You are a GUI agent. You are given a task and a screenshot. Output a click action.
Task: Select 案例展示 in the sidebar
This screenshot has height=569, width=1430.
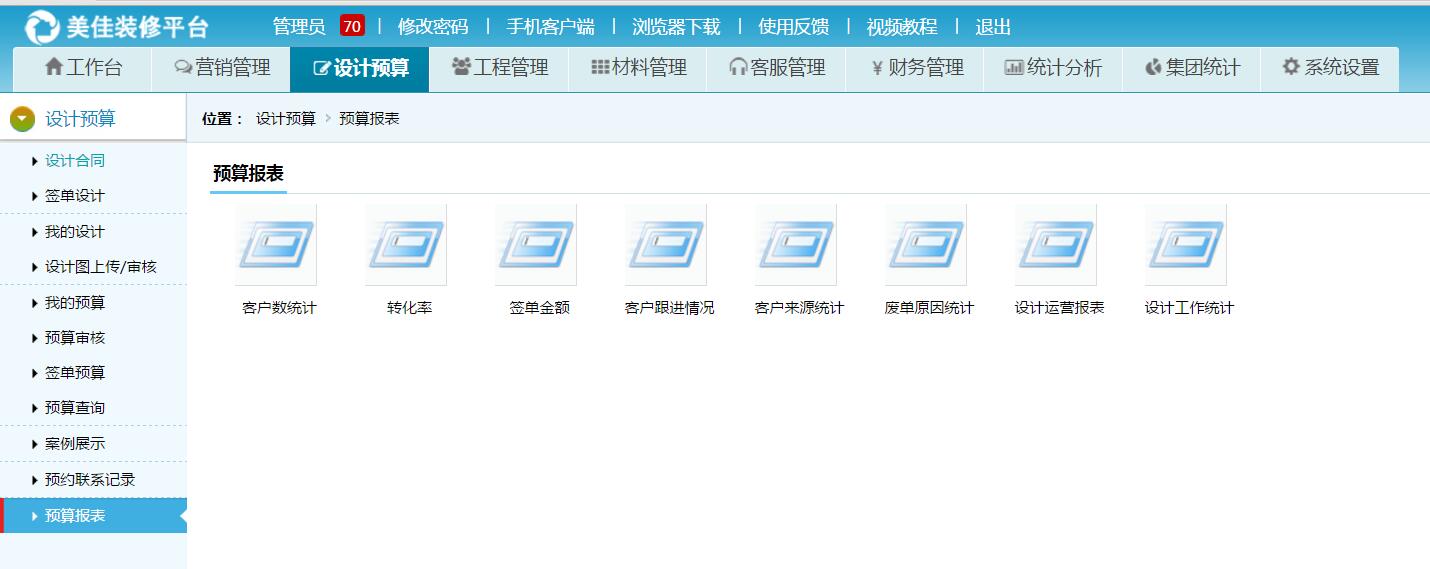[x=74, y=444]
